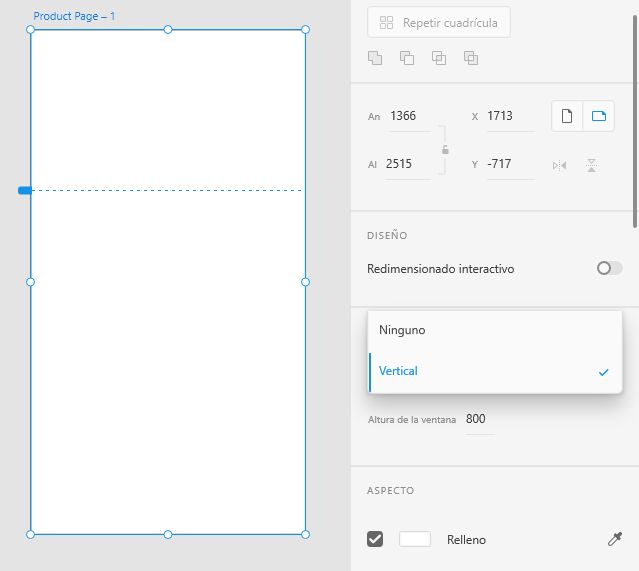This screenshot has height=571, width=639.
Task: Flip the selection horizontally
Action: 560,165
